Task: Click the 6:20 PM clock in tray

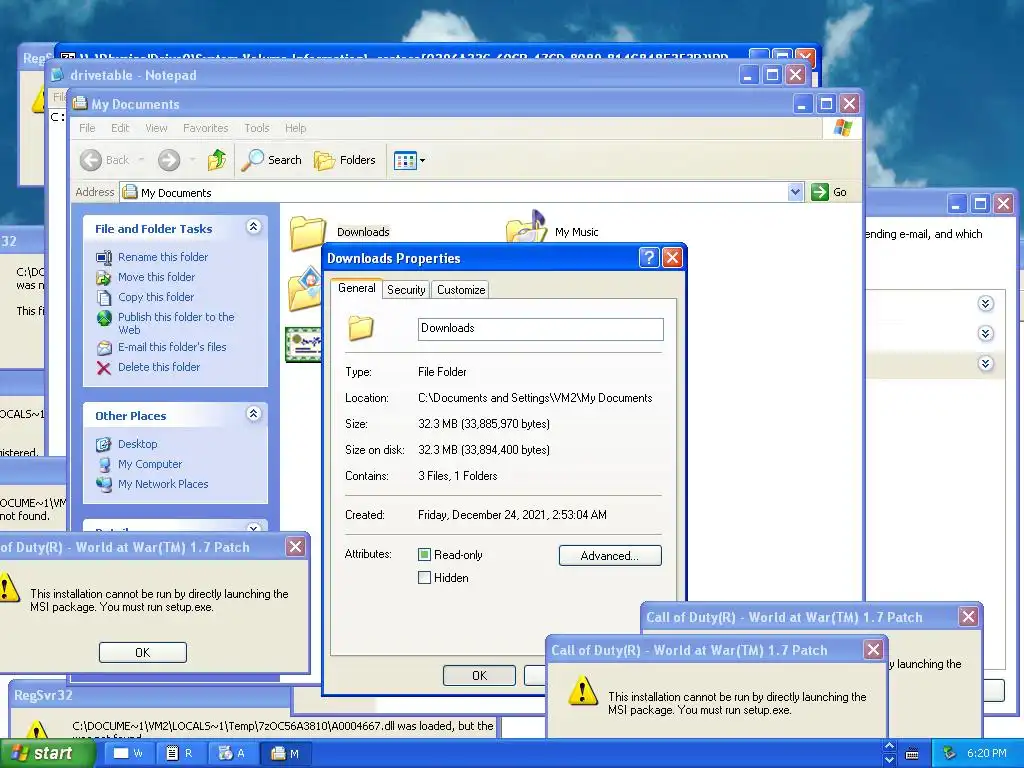Action: click(x=986, y=753)
